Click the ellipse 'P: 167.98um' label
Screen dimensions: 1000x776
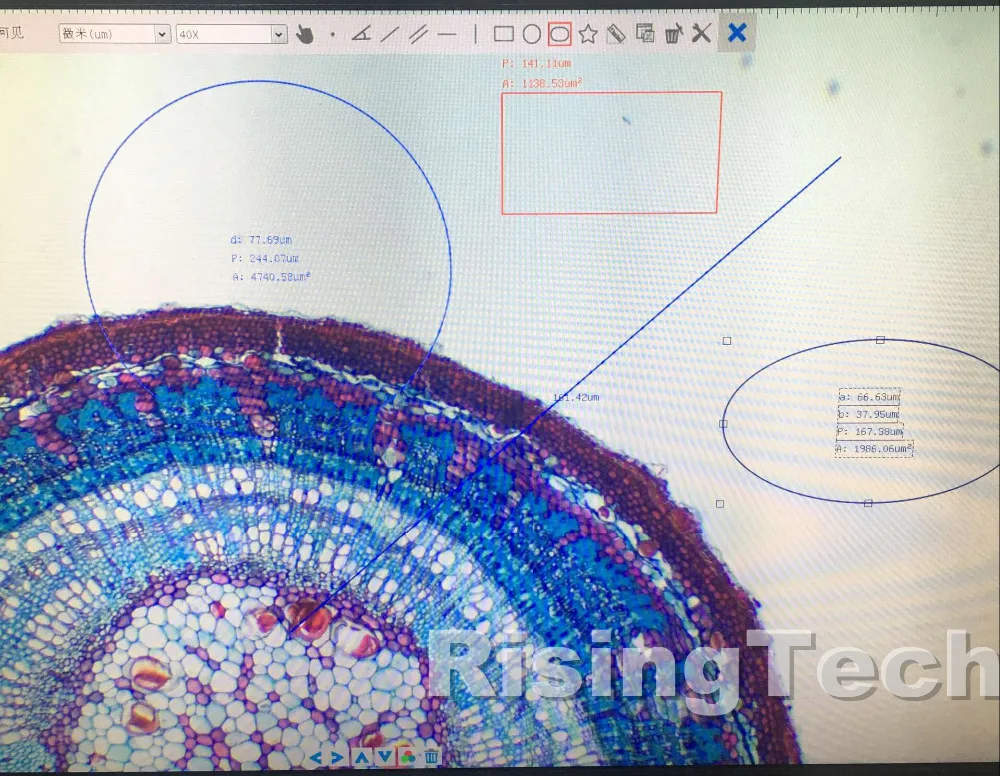point(870,432)
